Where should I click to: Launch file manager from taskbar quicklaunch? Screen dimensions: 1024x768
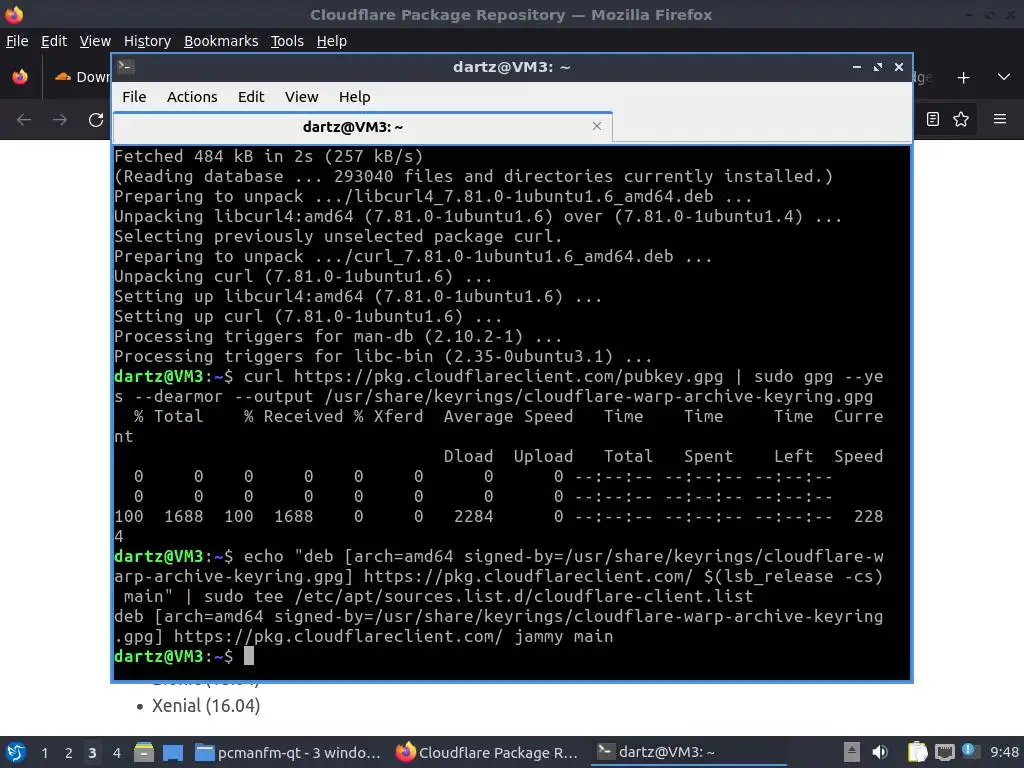pyautogui.click(x=144, y=752)
